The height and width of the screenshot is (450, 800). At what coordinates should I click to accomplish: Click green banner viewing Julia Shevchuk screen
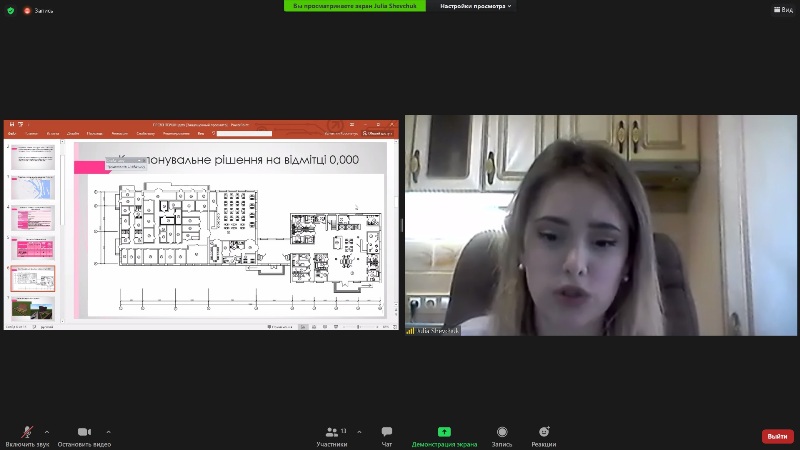(x=355, y=6)
